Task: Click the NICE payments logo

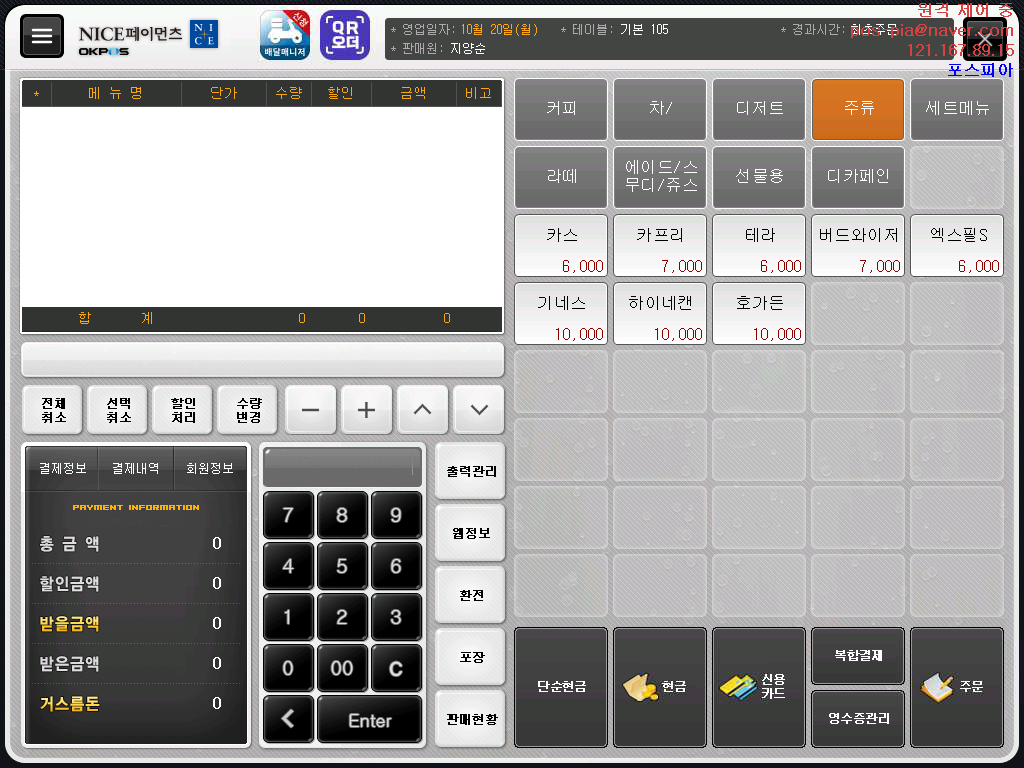Action: click(148, 36)
